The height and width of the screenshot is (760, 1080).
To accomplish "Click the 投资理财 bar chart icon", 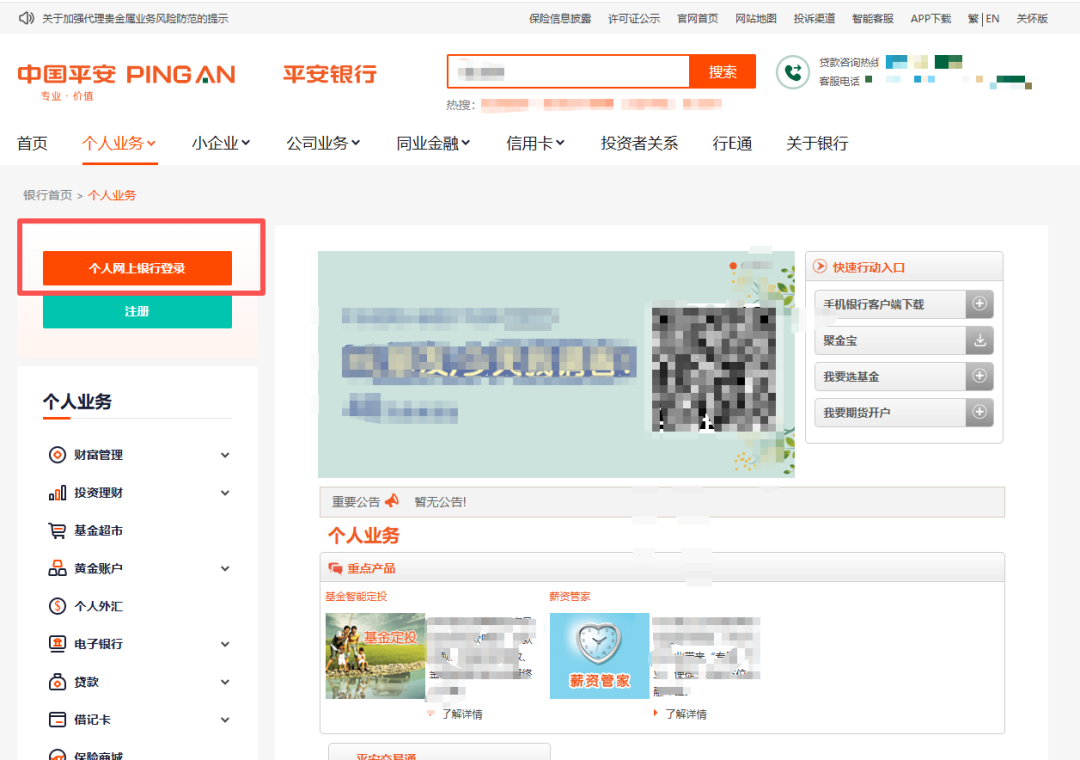I will click(x=57, y=493).
